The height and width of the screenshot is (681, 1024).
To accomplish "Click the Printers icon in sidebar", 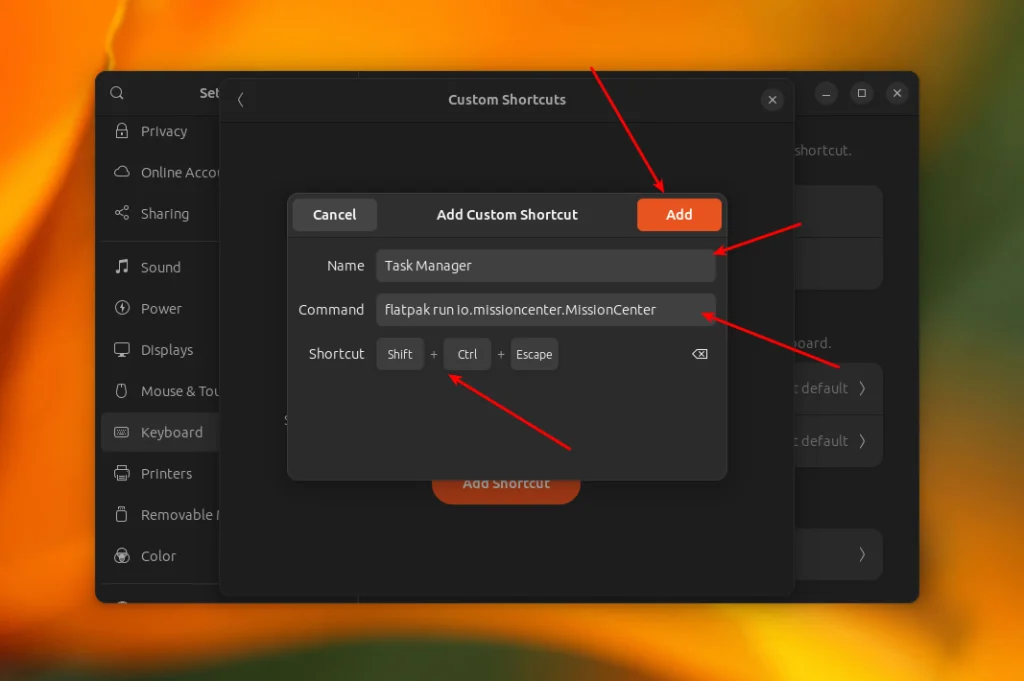I will (x=121, y=473).
